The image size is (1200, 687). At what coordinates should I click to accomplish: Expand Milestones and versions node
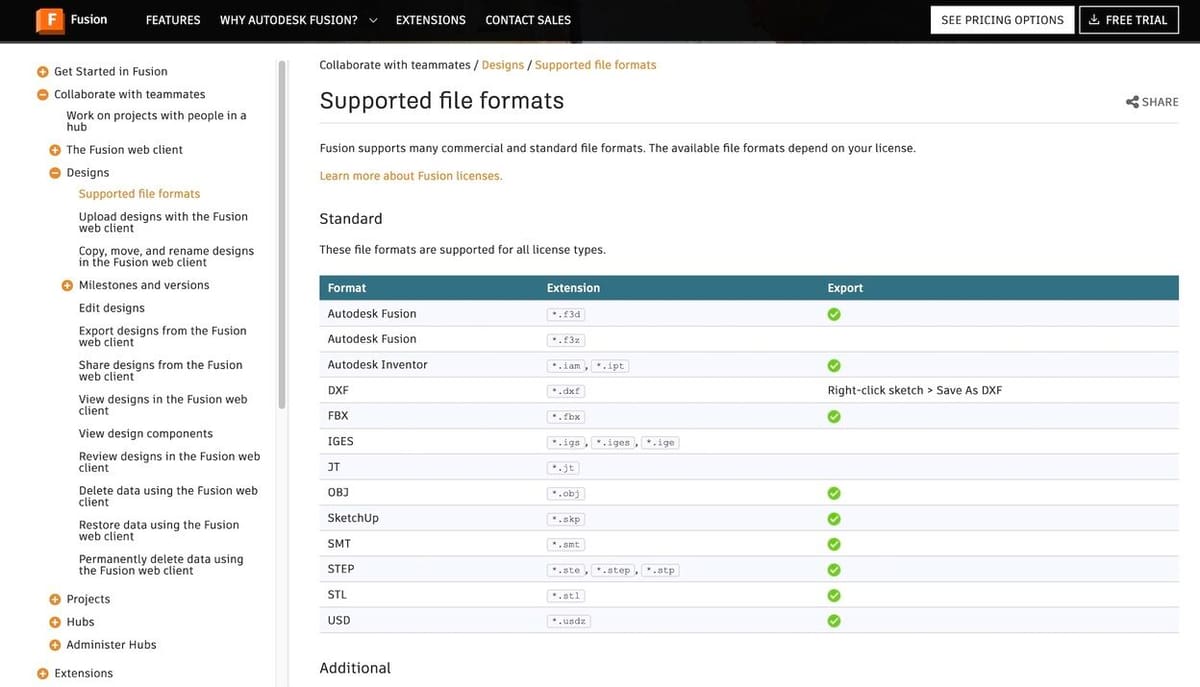pyautogui.click(x=68, y=285)
